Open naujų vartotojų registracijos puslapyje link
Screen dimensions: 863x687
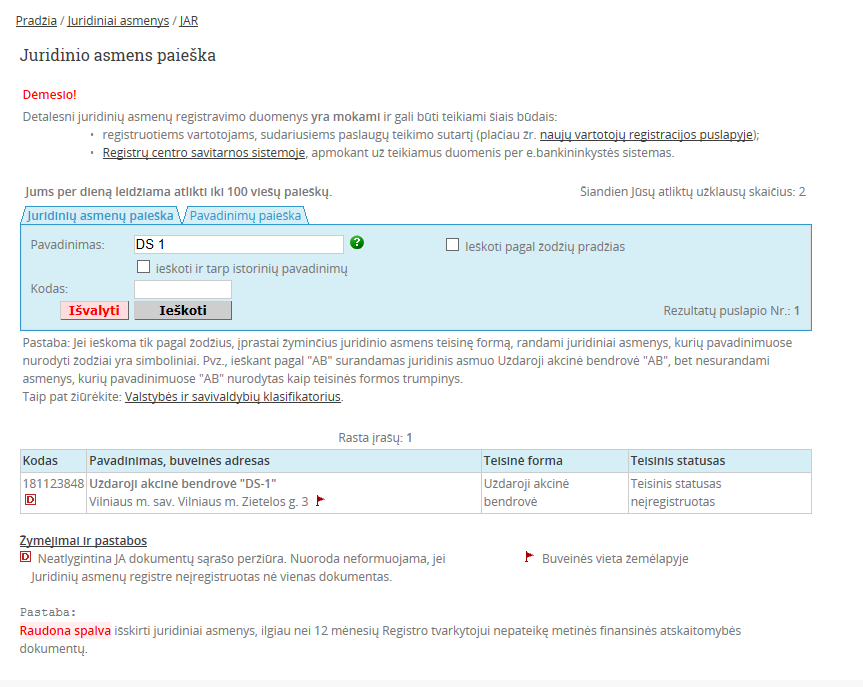pyautogui.click(x=646, y=135)
